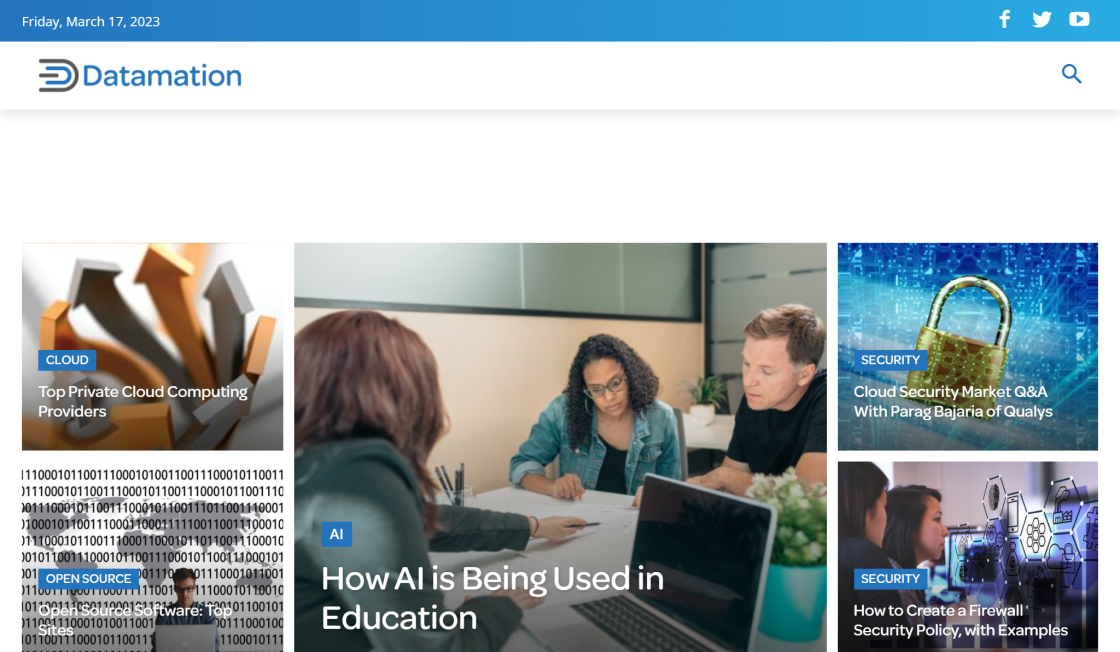Image resolution: width=1120 pixels, height=652 pixels.
Task: Open "How to Create a Firewall Security Policy" headline
Action: 959,620
